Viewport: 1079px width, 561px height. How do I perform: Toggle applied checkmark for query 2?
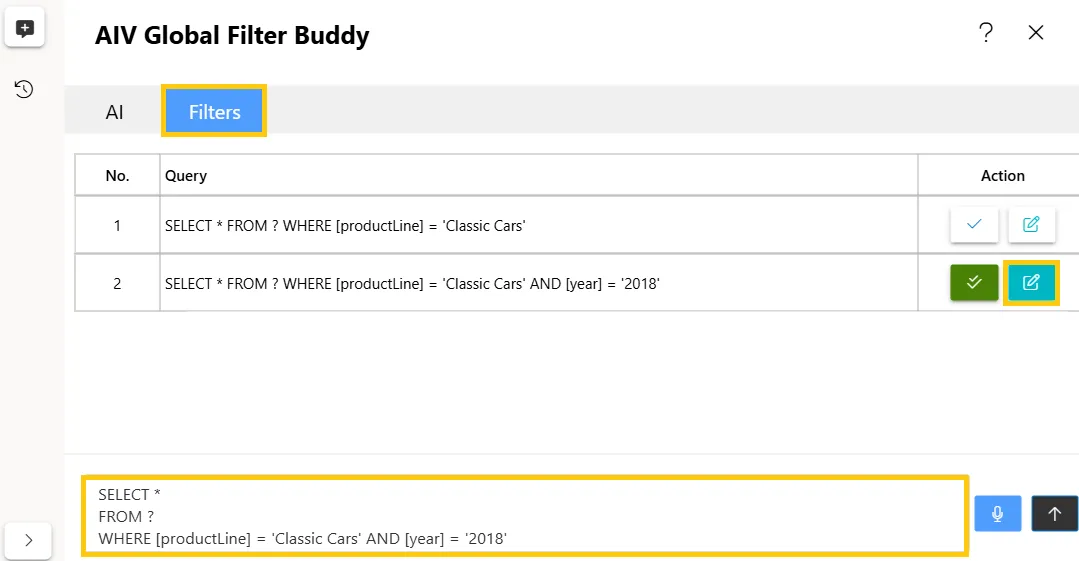click(x=974, y=282)
